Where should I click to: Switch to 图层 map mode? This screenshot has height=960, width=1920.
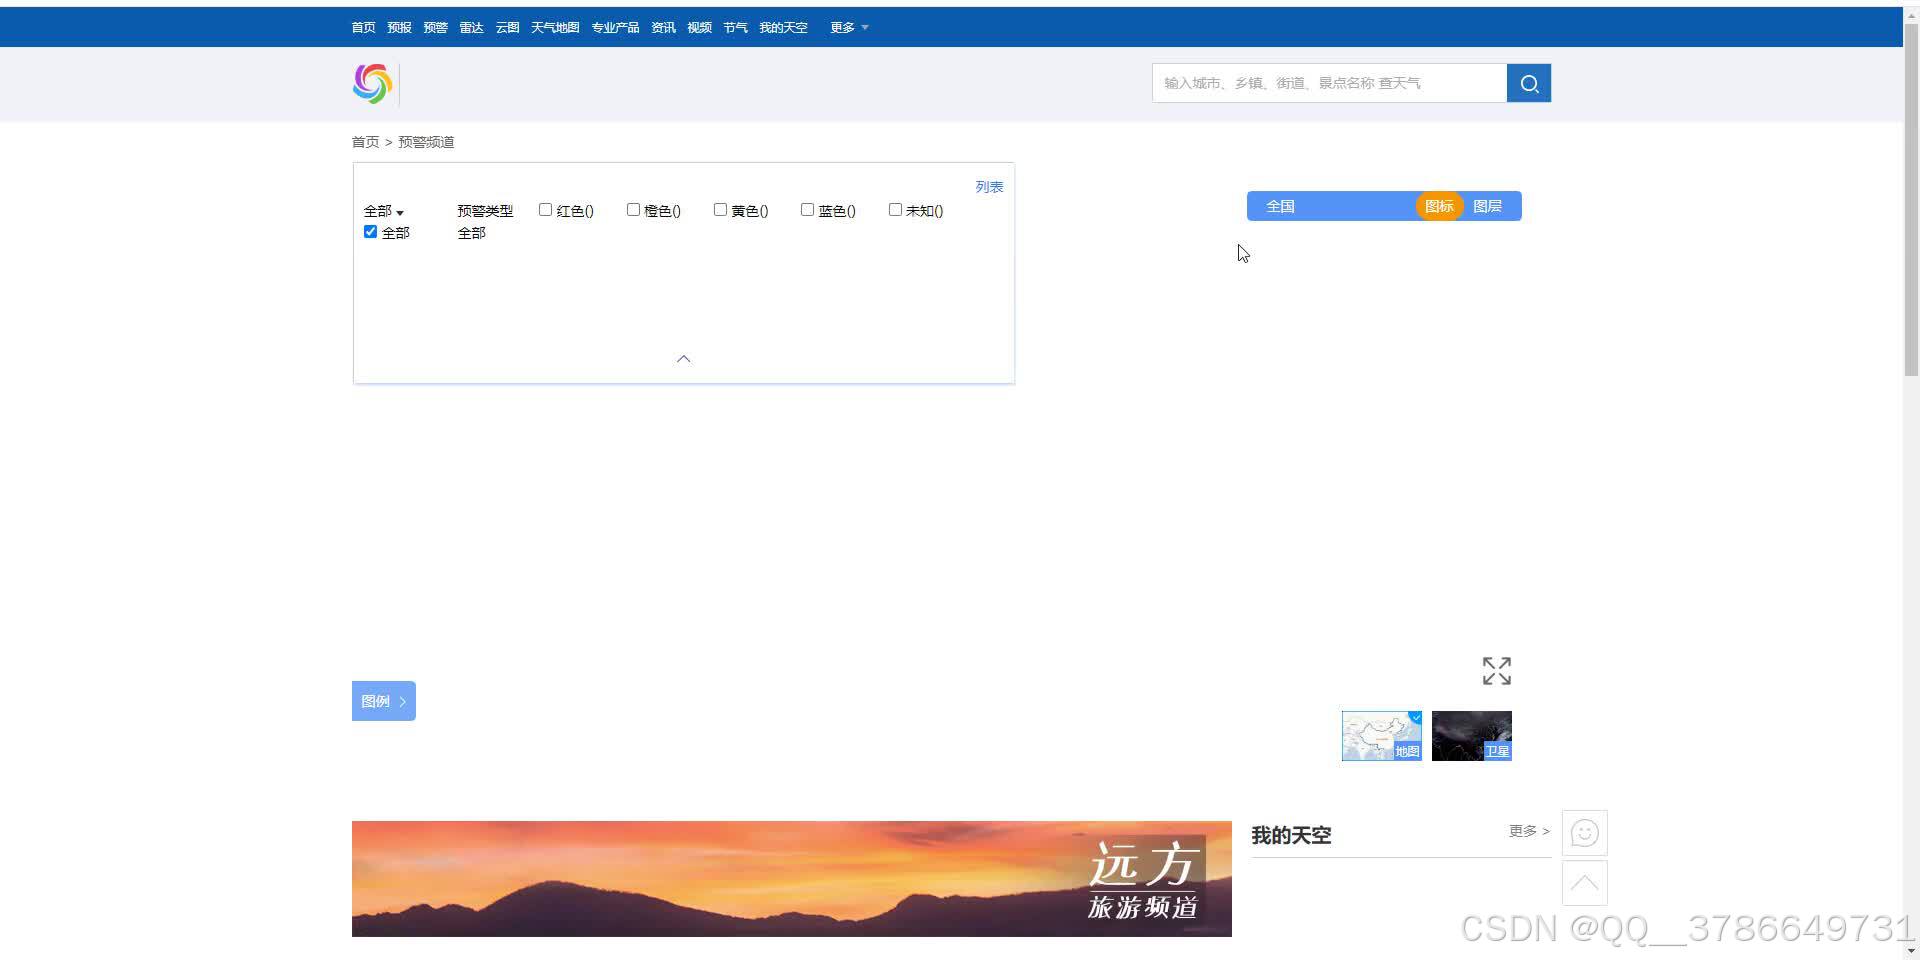(x=1487, y=206)
